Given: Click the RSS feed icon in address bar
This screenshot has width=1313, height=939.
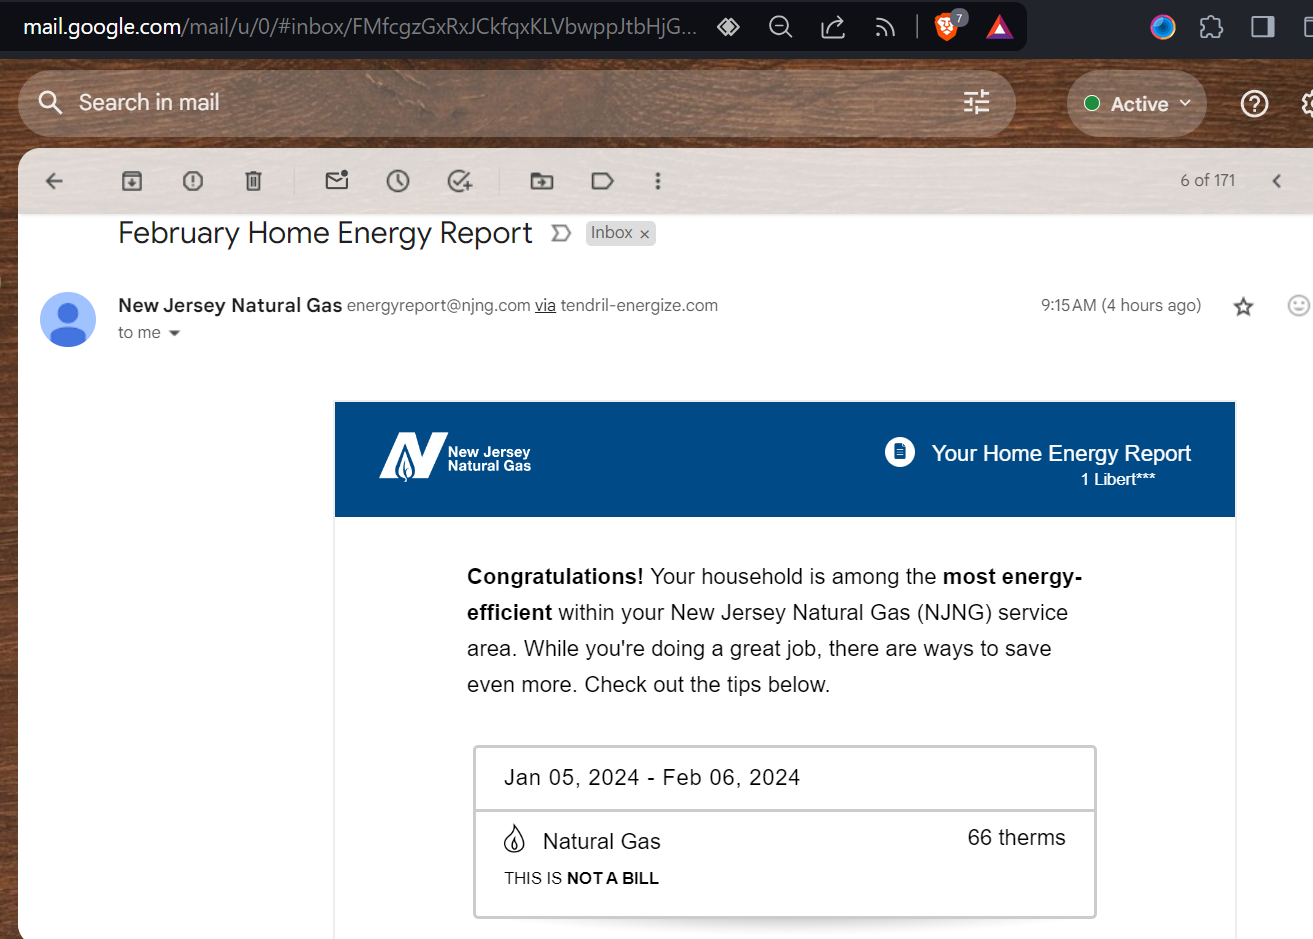Looking at the screenshot, I should tap(885, 28).
